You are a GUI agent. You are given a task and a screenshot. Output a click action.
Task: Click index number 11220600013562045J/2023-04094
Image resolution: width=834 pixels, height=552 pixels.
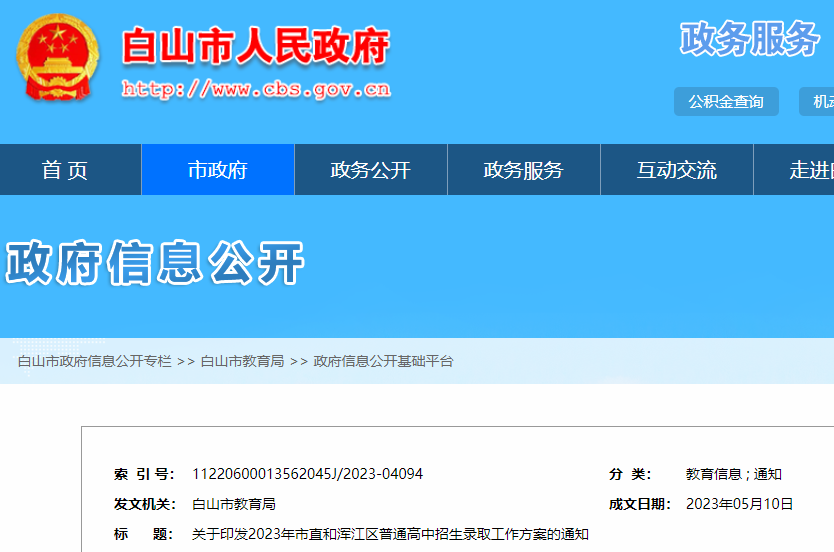point(307,474)
